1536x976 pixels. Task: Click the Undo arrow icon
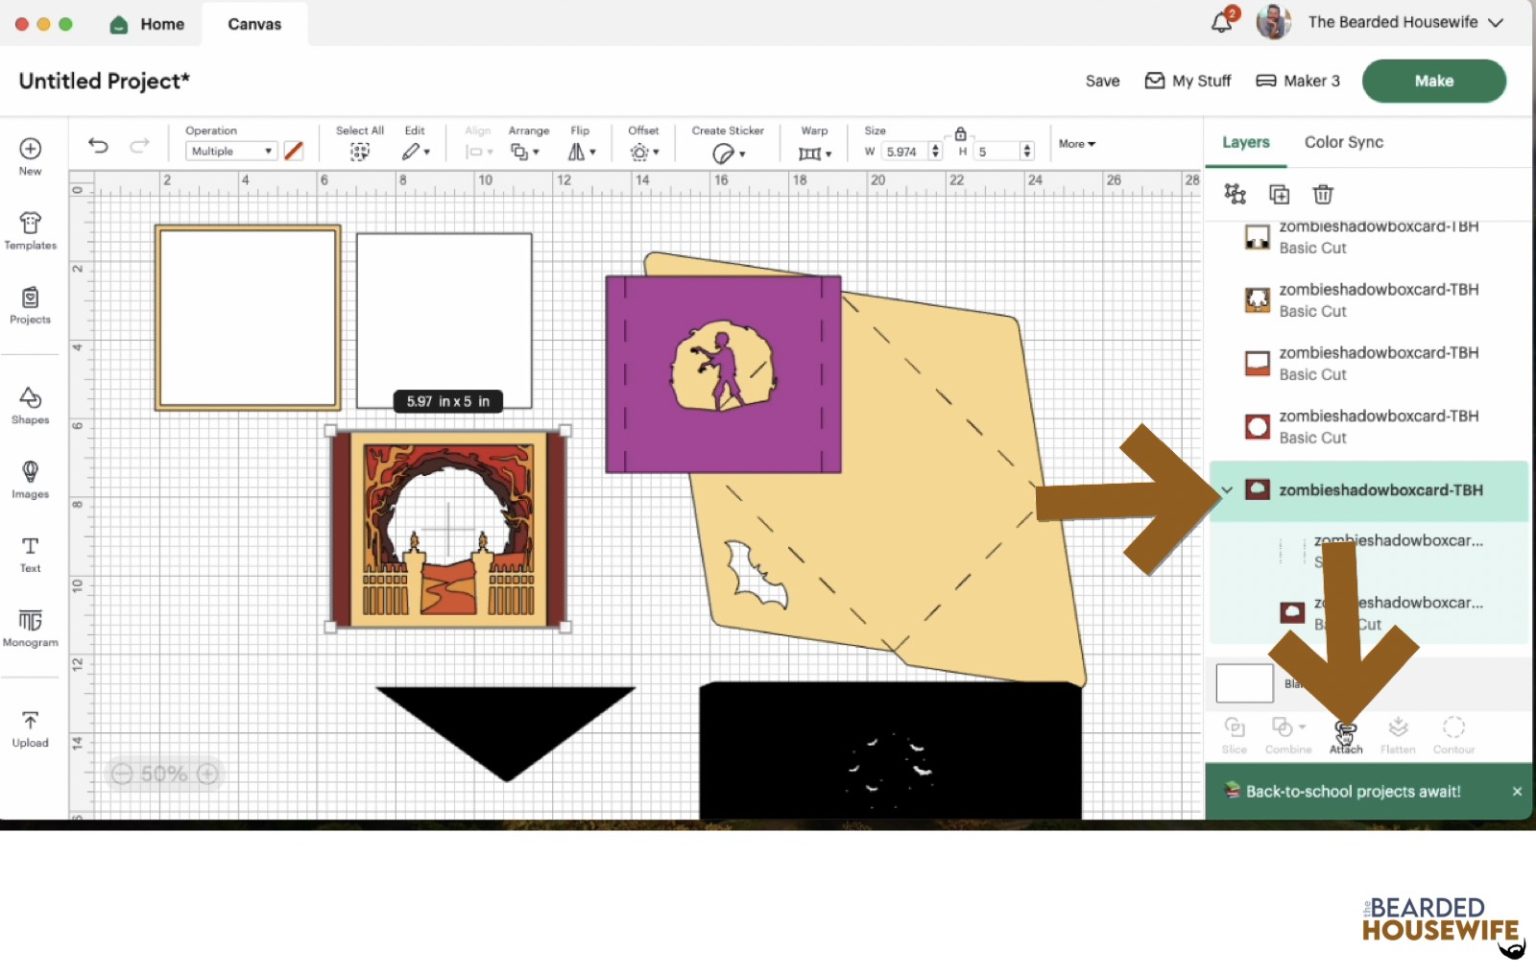(x=98, y=146)
